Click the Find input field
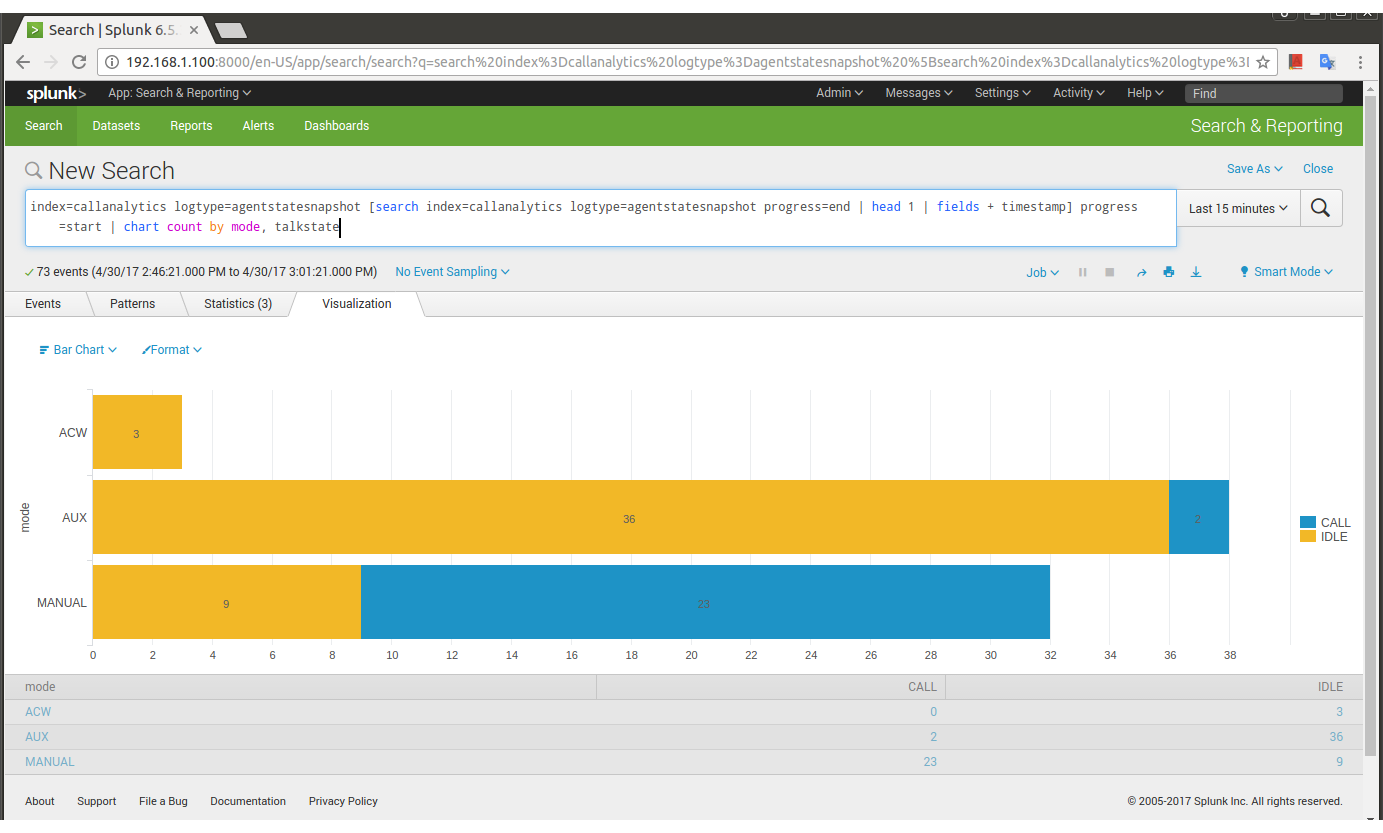This screenshot has height=833, width=1383. point(1263,93)
